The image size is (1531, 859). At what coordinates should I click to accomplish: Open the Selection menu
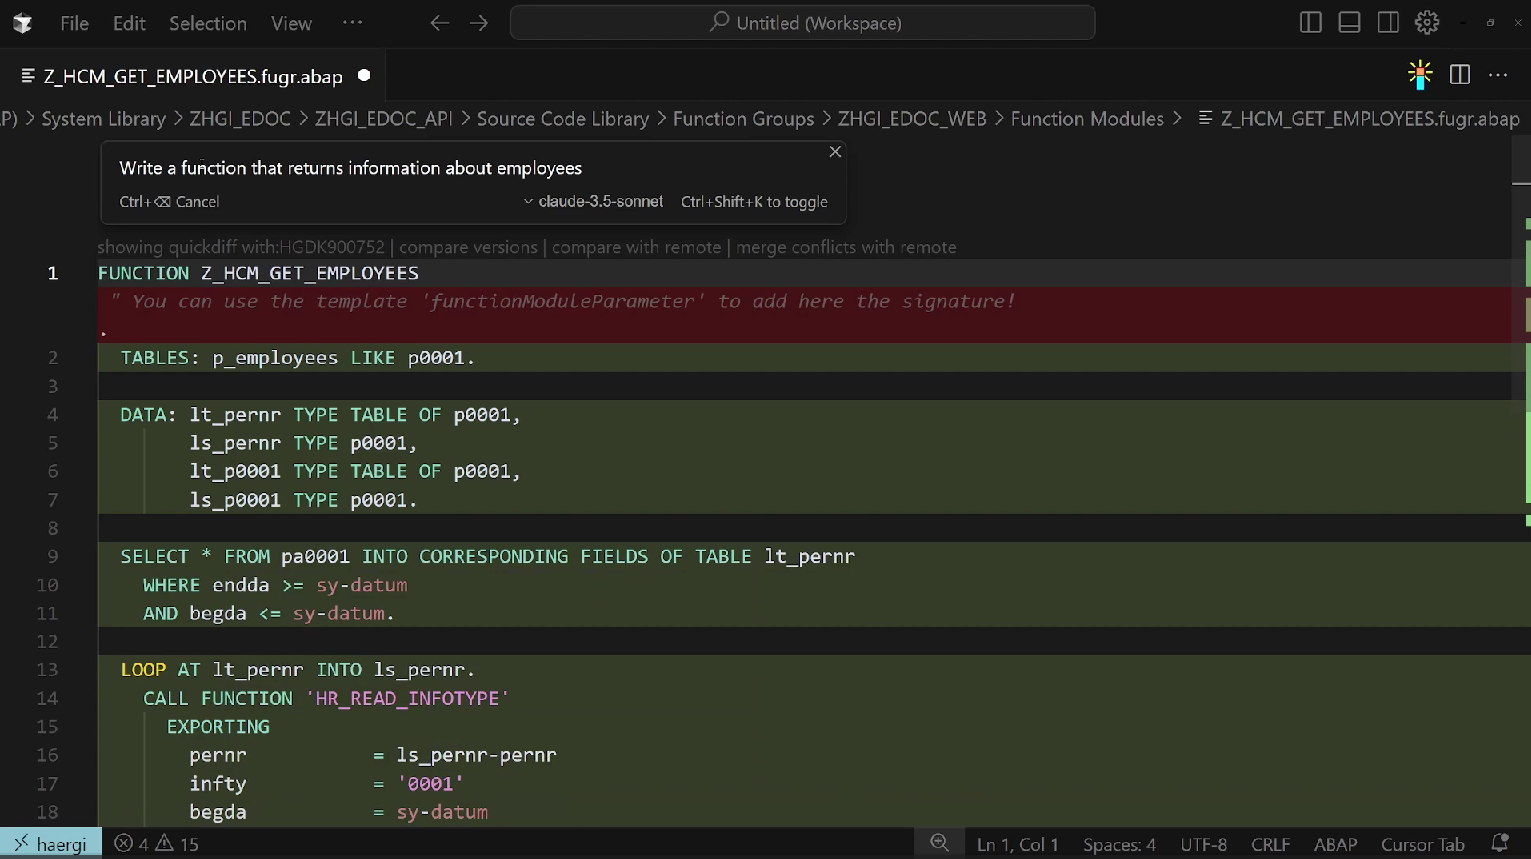point(208,23)
